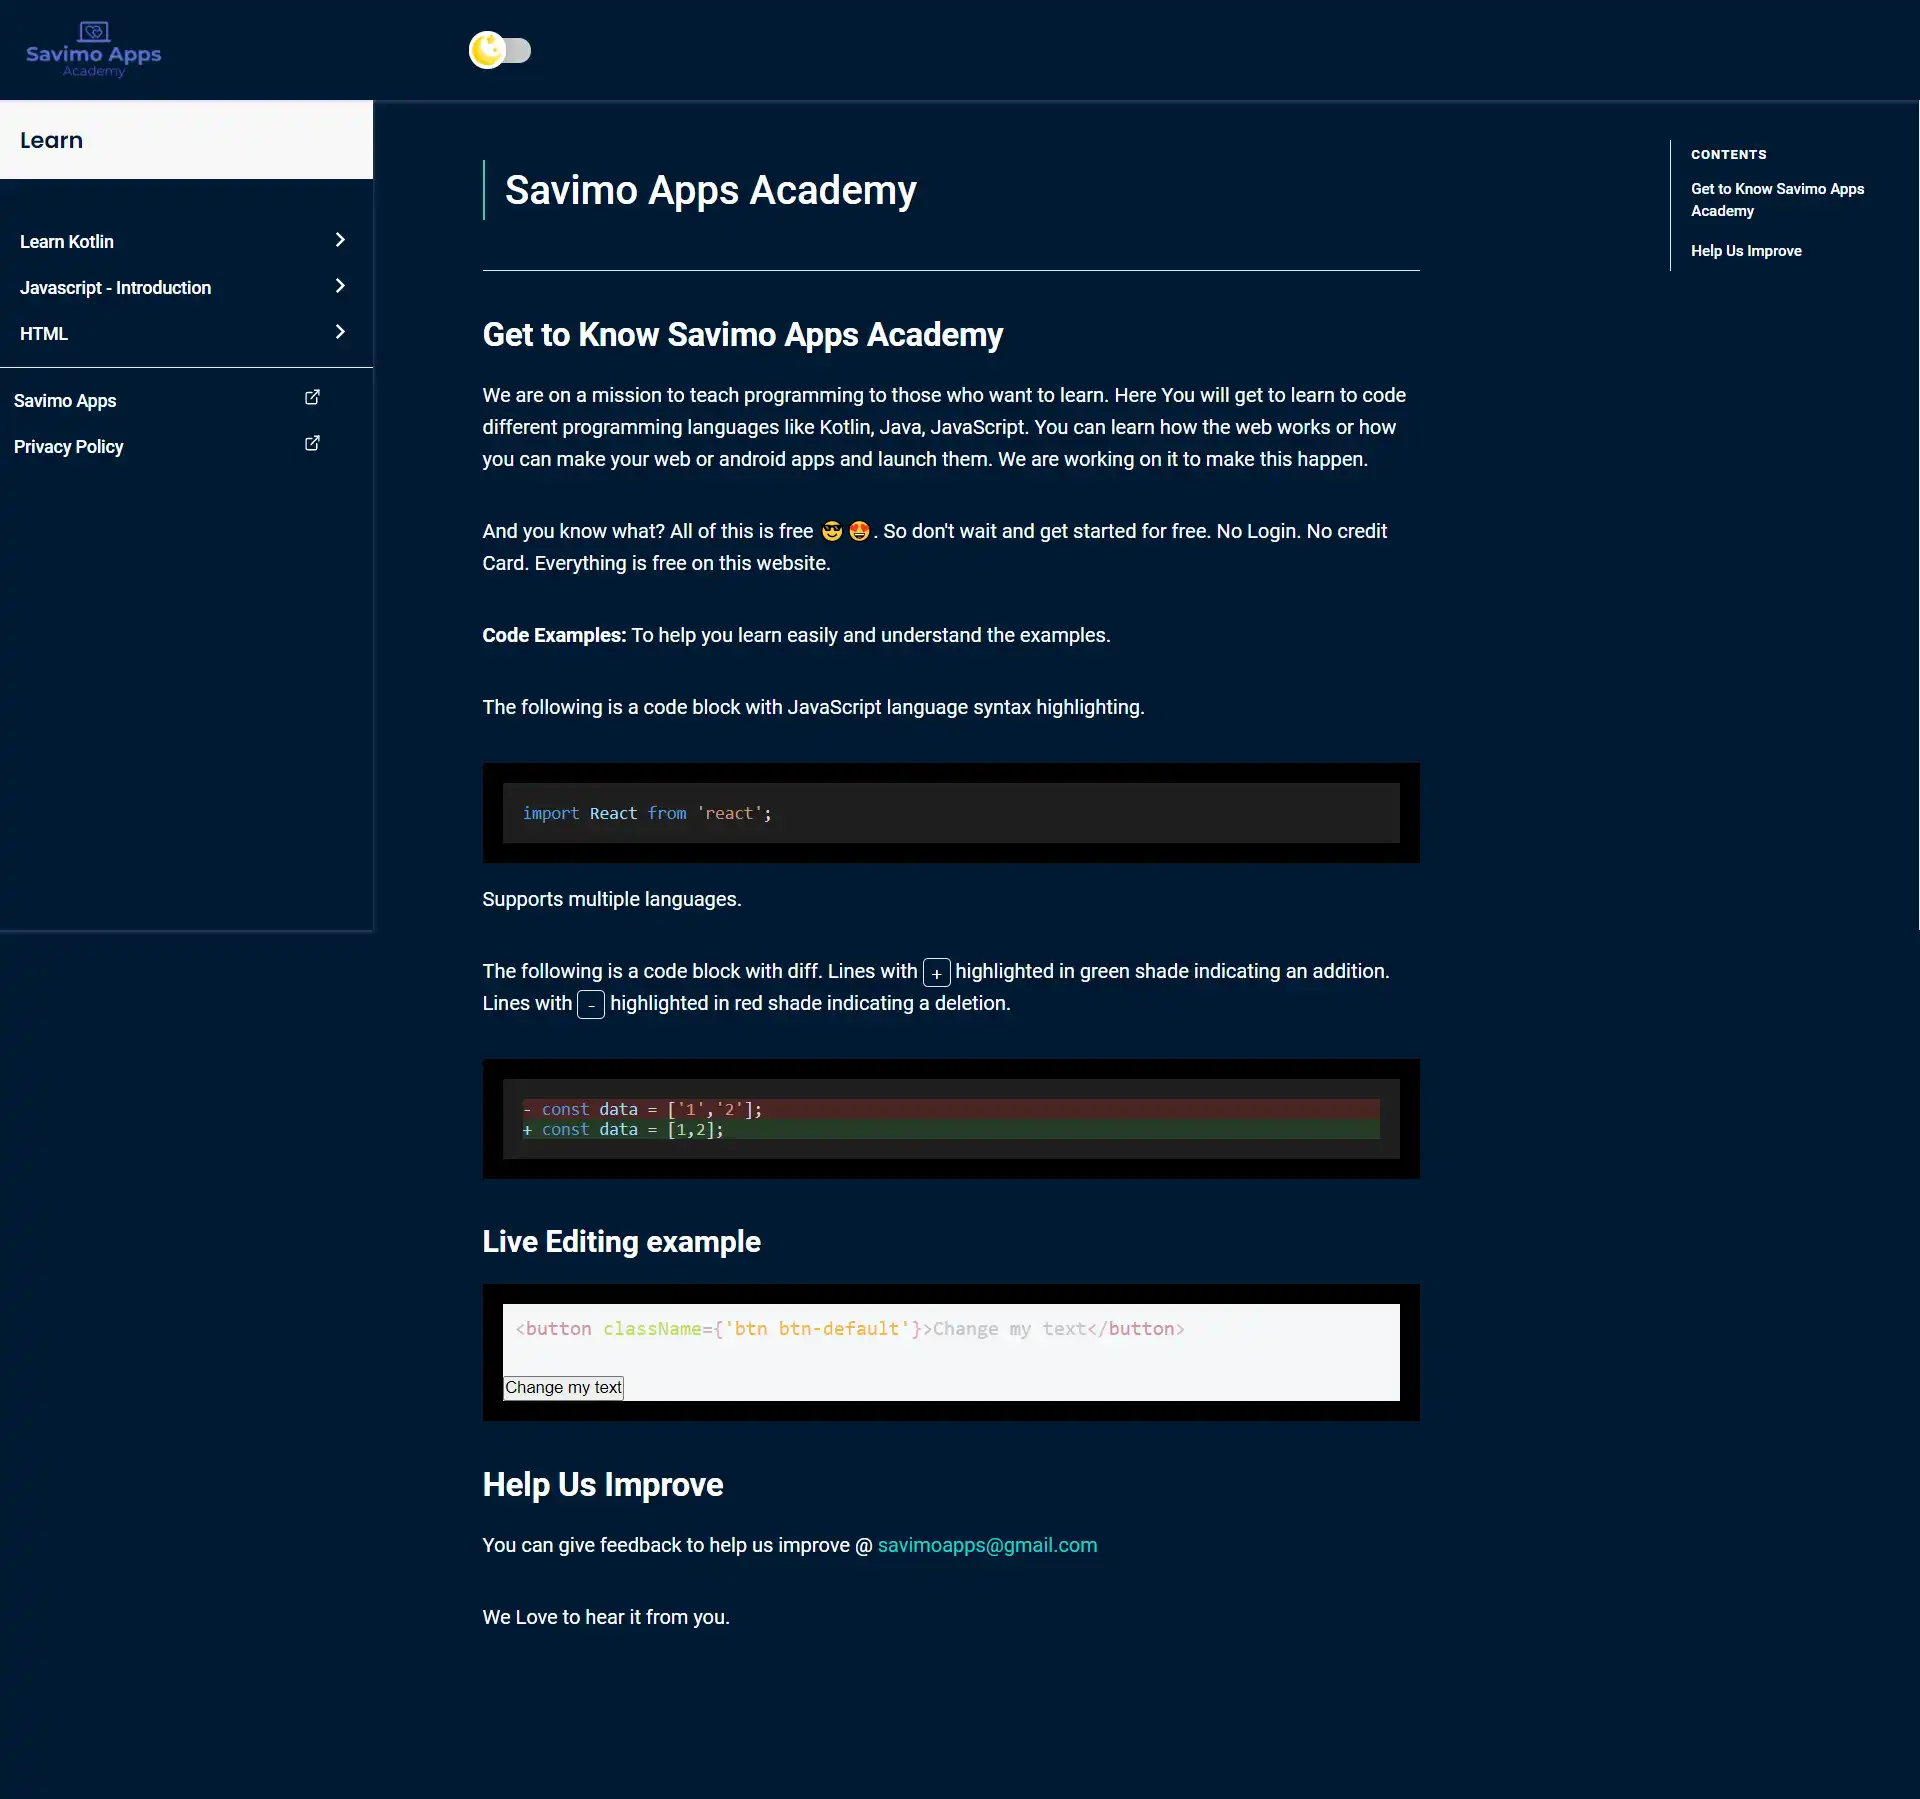Viewport: 1920px width, 1799px height.
Task: Open the Learn Kotlin sidebar item
Action: (67, 241)
